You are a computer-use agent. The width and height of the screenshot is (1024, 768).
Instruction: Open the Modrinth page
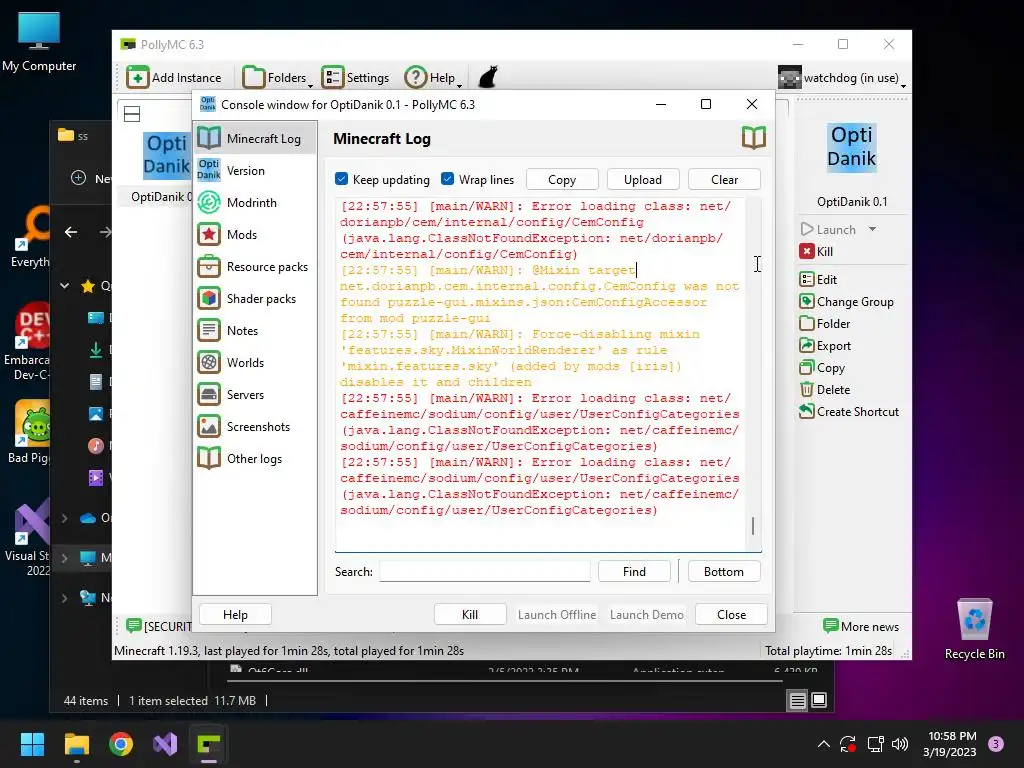click(255, 202)
